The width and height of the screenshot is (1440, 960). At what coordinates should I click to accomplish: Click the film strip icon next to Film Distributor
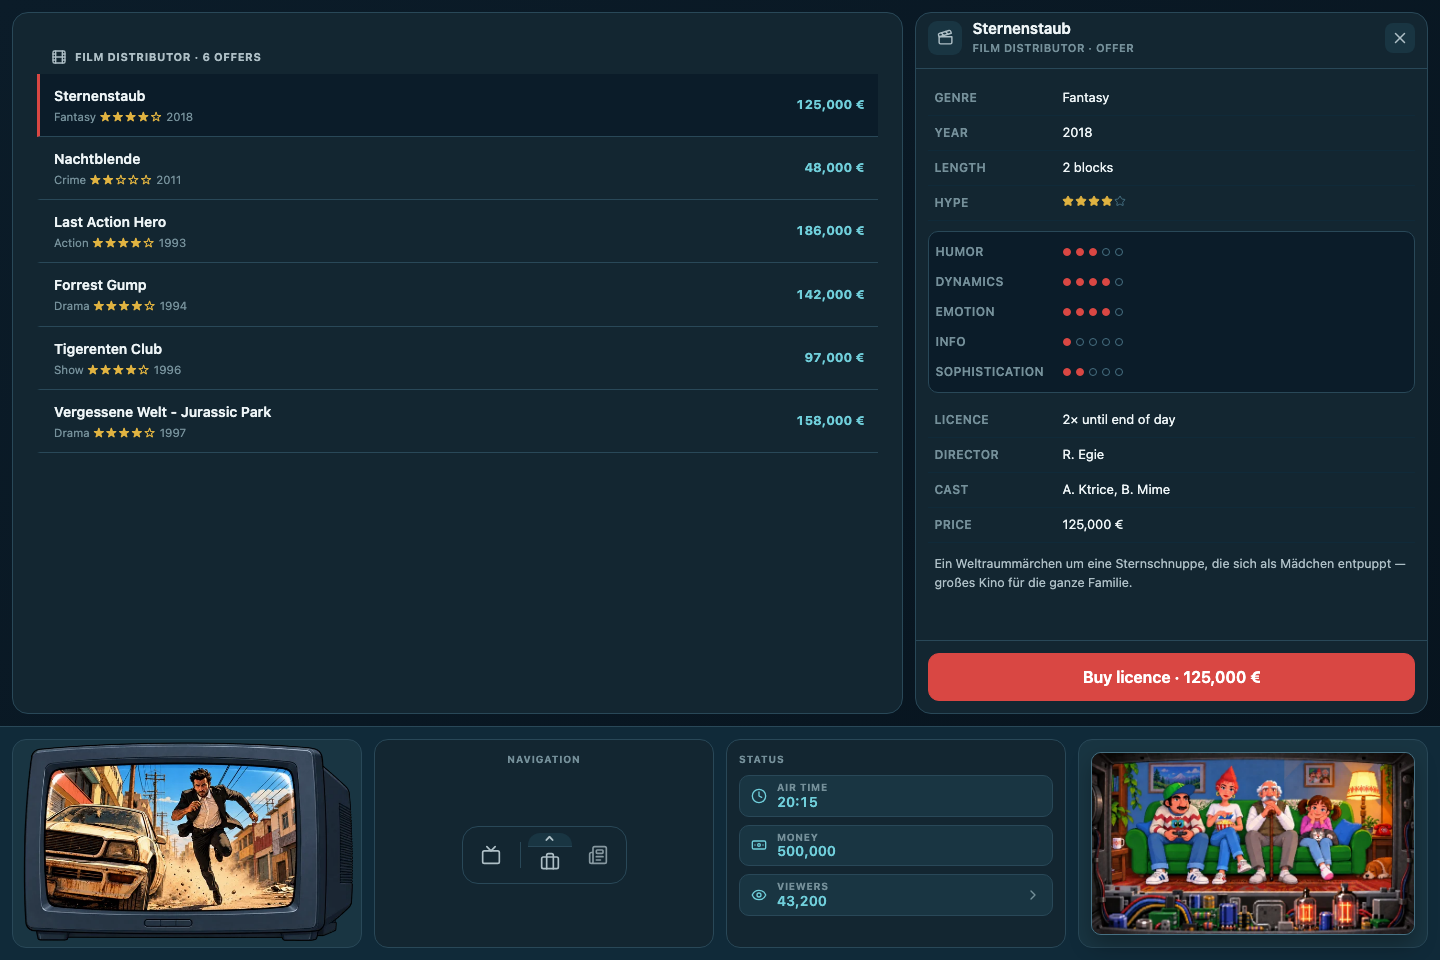[x=59, y=57]
